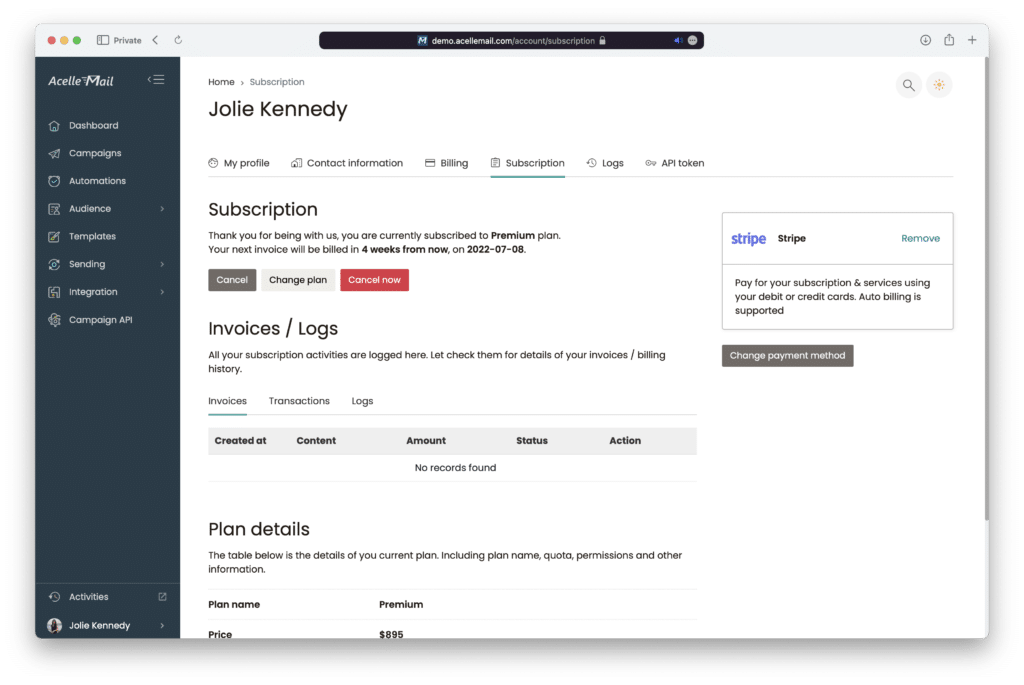Open search with the magnifier icon
This screenshot has width=1024, height=685.
pos(908,85)
